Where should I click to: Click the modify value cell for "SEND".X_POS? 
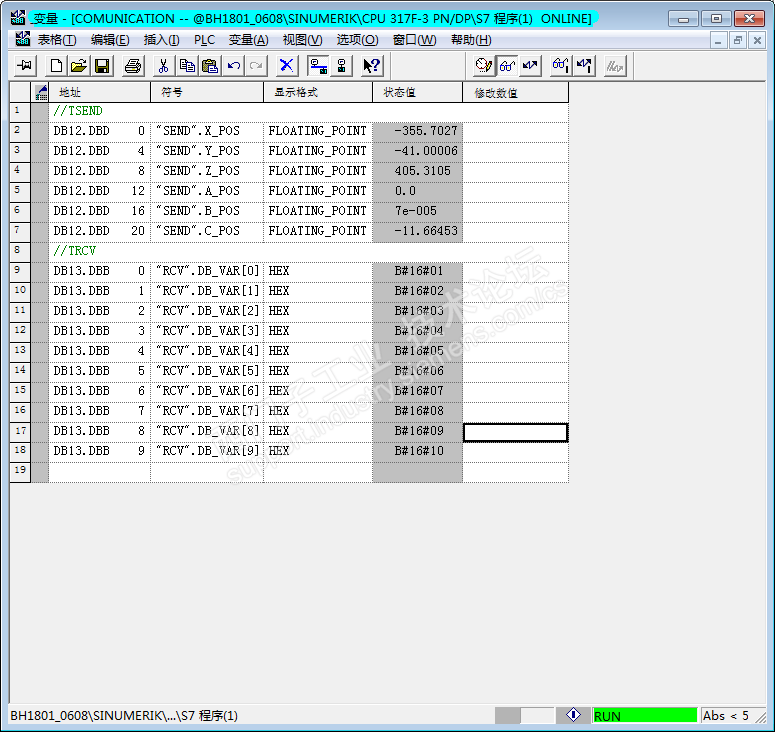[x=516, y=131]
